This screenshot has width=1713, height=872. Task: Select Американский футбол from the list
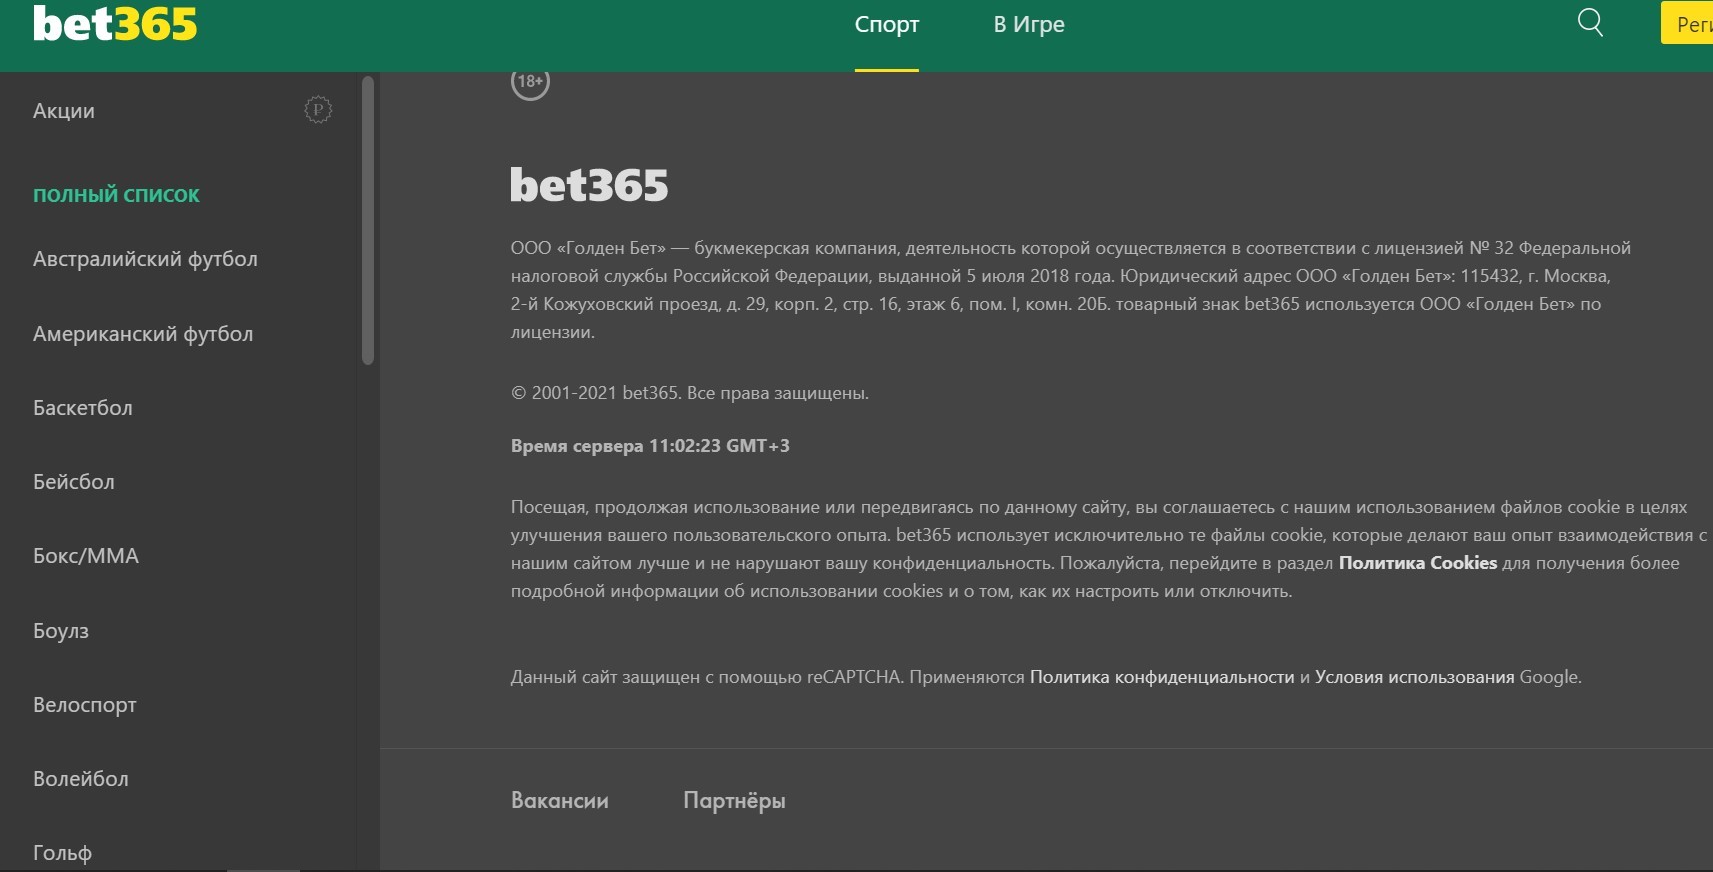click(x=143, y=334)
